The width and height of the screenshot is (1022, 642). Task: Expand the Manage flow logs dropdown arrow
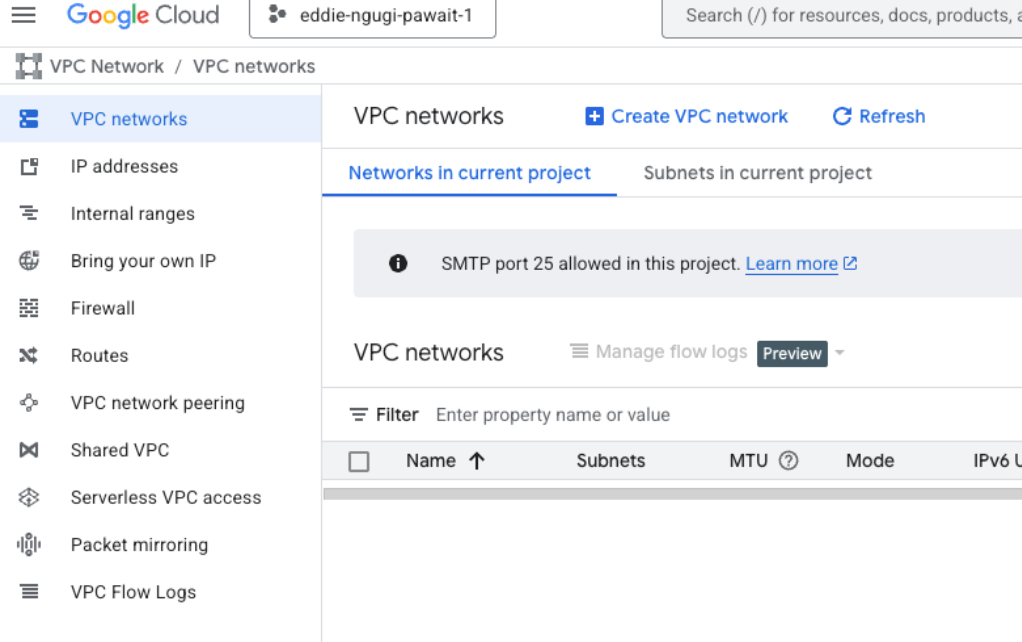[838, 353]
